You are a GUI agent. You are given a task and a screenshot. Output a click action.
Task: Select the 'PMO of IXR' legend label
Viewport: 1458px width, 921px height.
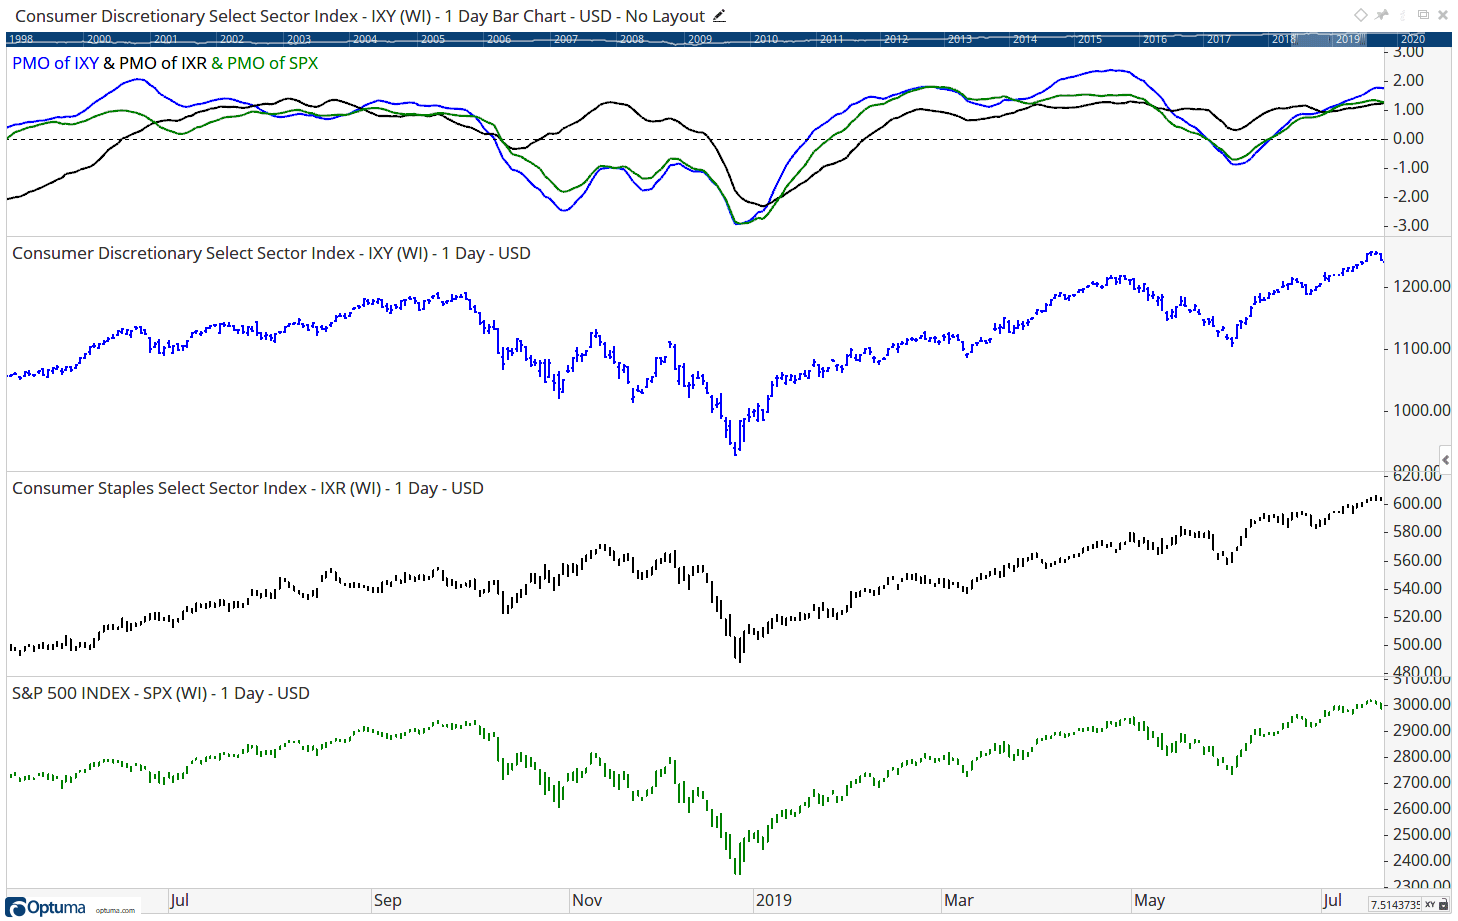pyautogui.click(x=163, y=63)
